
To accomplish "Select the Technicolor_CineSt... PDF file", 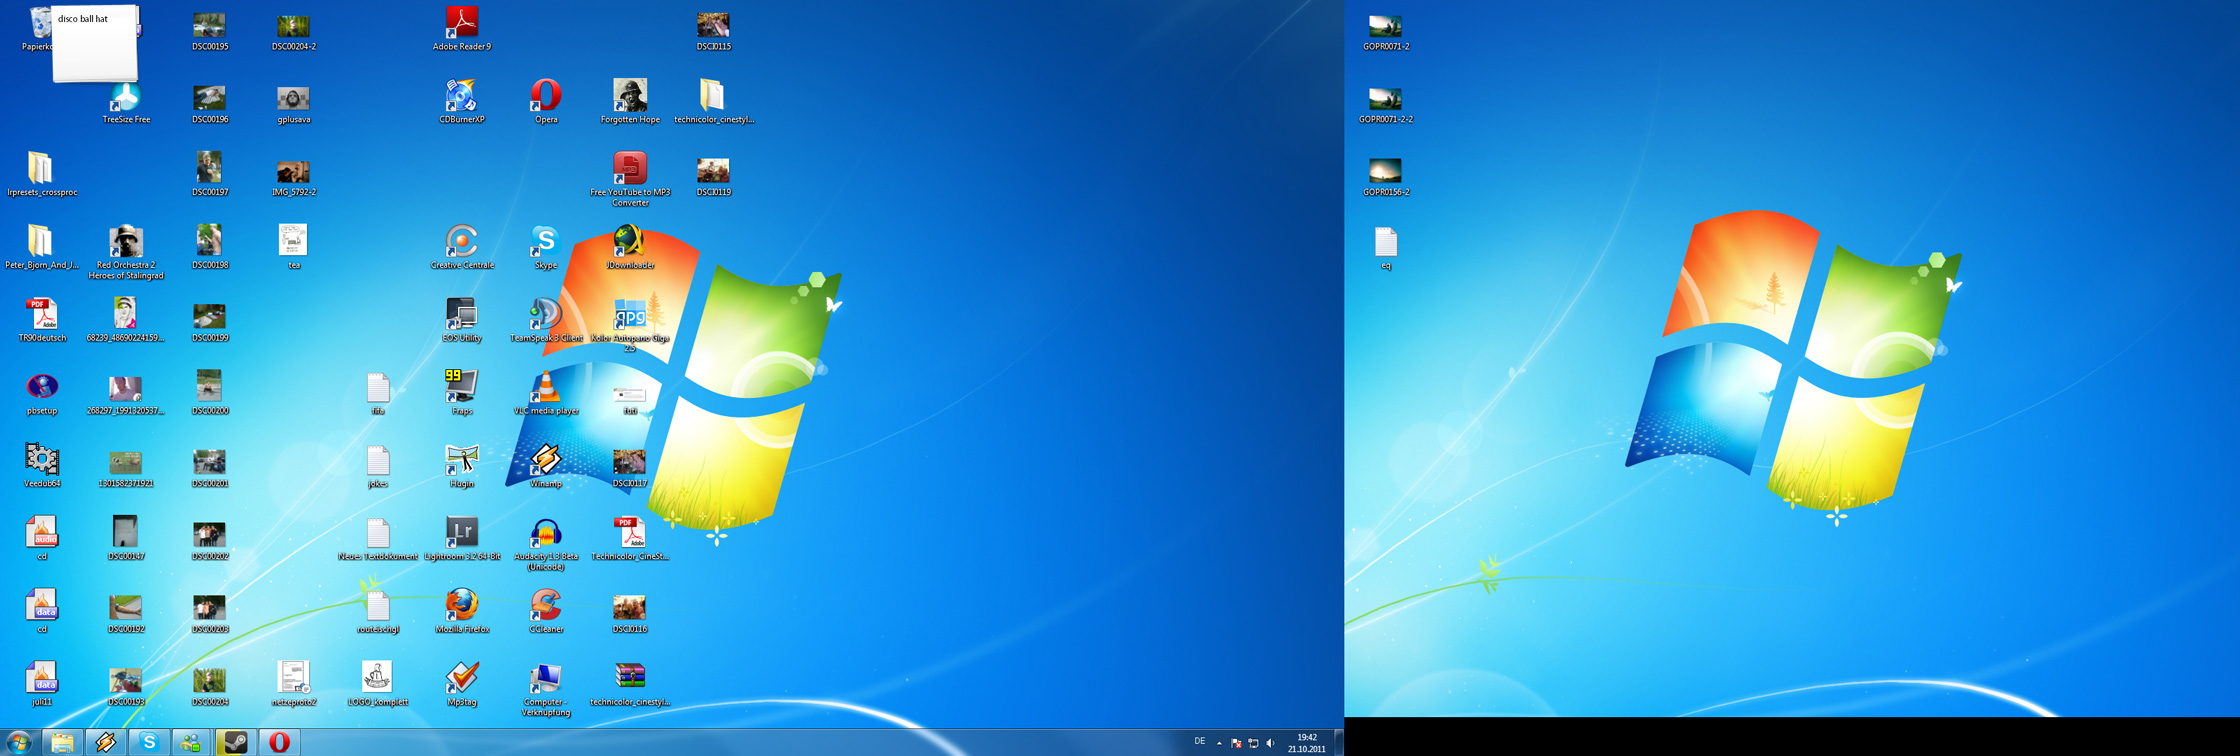I will click(x=630, y=539).
